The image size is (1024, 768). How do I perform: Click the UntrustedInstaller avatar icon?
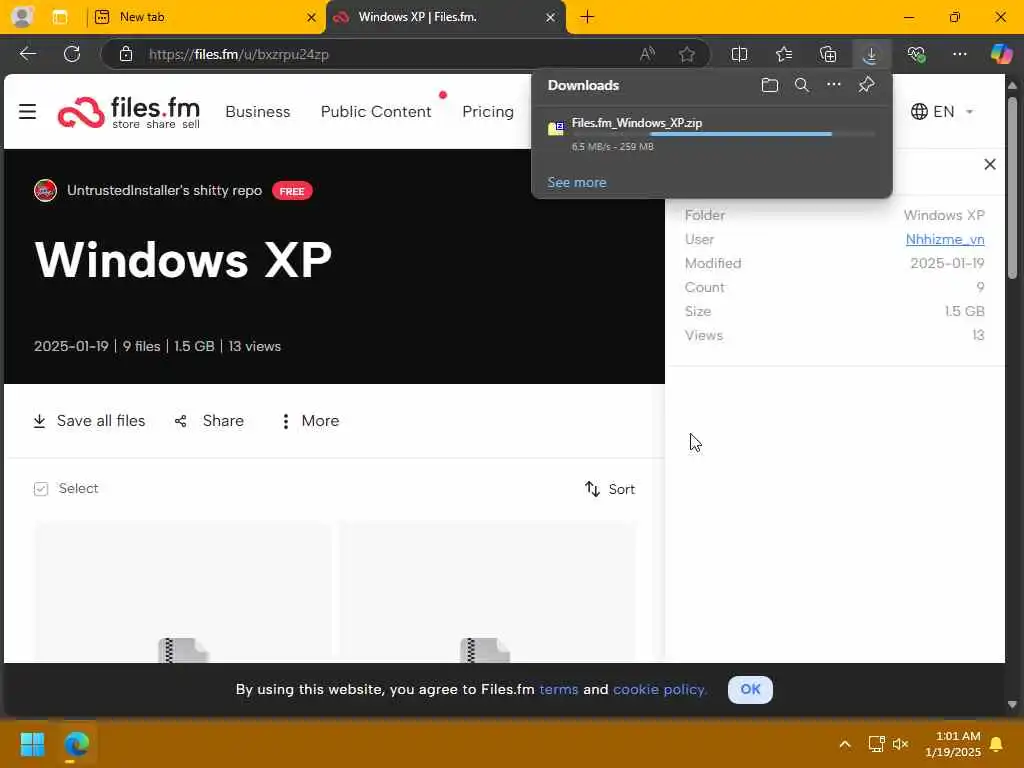[45, 191]
